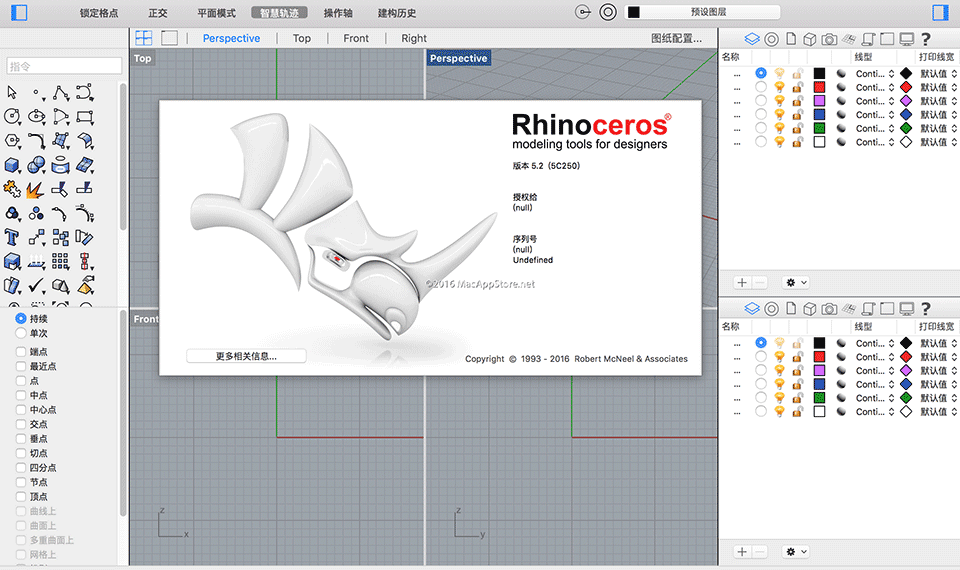
Task: Toggle red layer lightbulb visibility in upper panel
Action: pos(779,87)
